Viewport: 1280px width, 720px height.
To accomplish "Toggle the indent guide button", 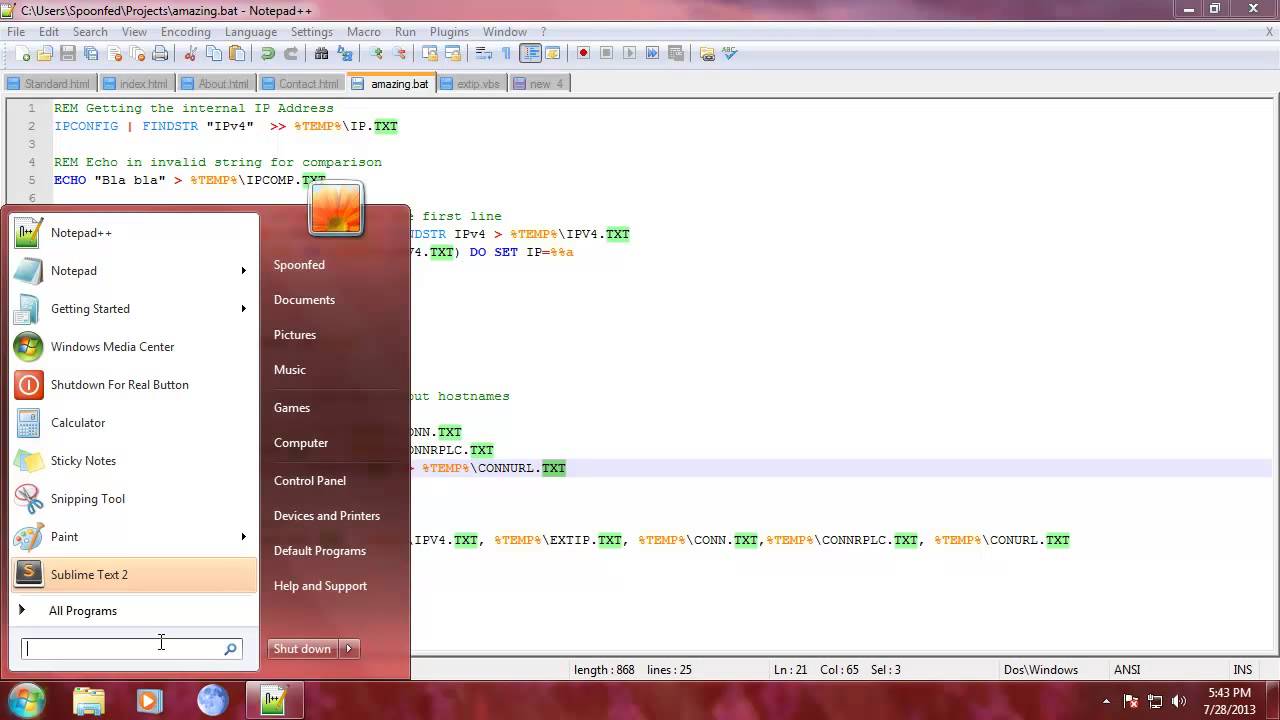I will pyautogui.click(x=530, y=54).
